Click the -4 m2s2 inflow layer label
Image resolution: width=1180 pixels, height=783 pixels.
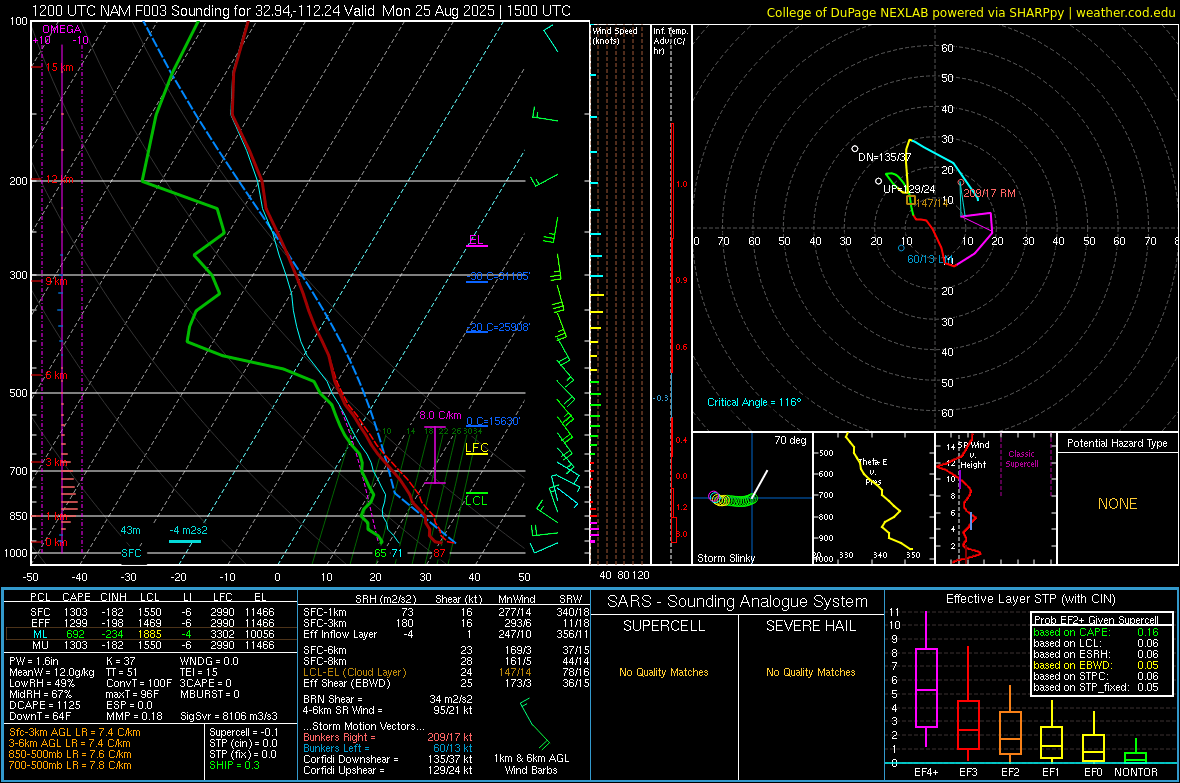188,530
